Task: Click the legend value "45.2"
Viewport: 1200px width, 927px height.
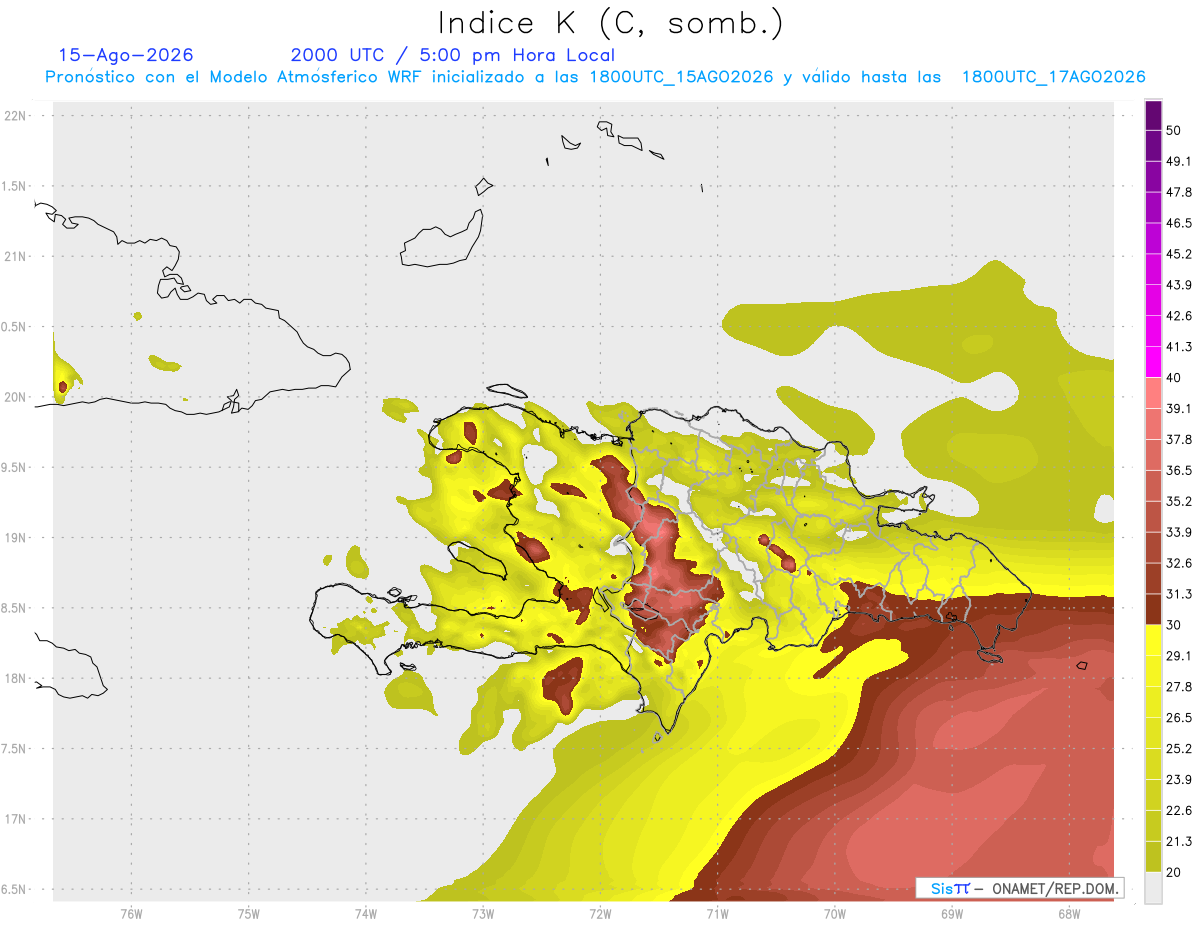Action: pos(1180,254)
